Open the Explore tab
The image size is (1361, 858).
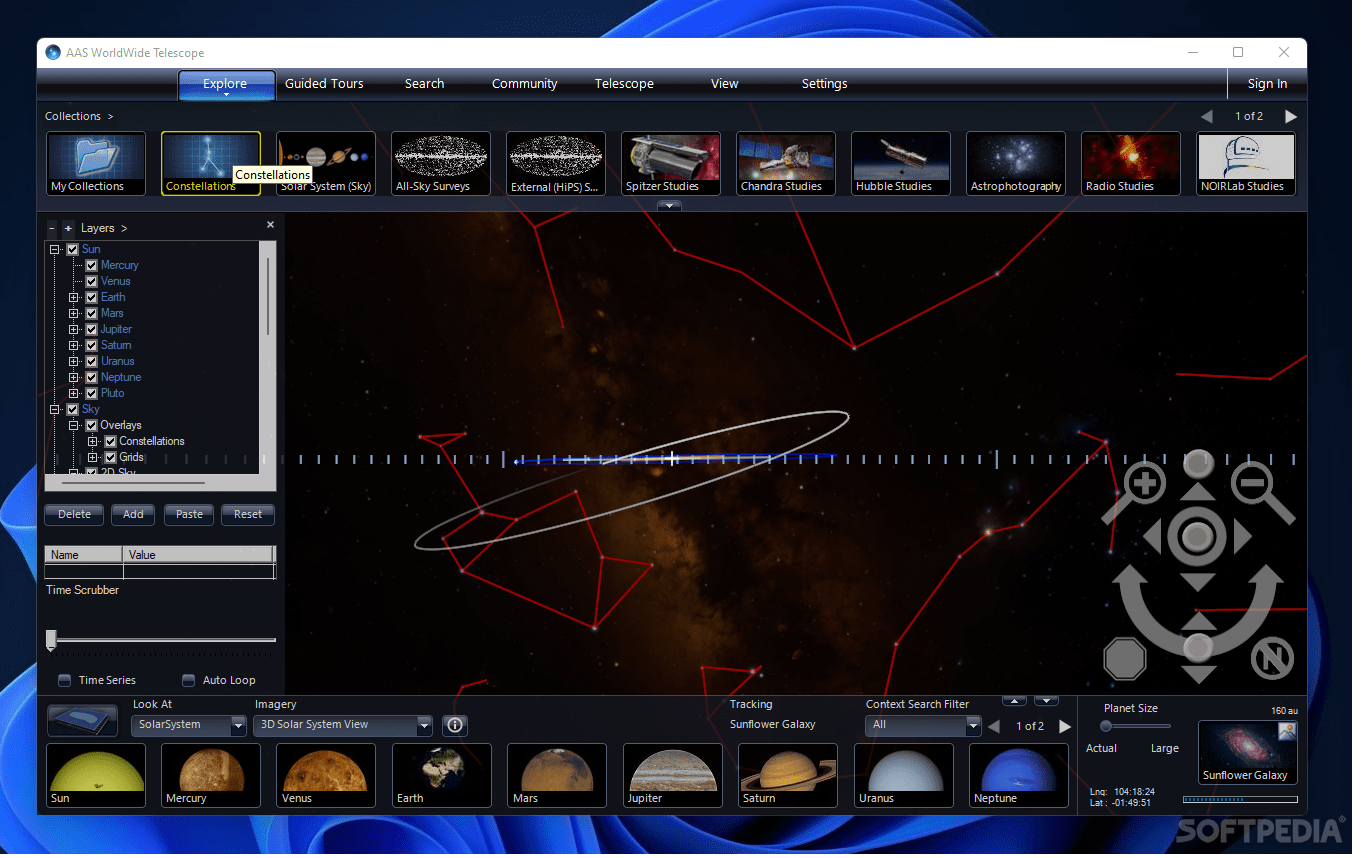(x=226, y=85)
